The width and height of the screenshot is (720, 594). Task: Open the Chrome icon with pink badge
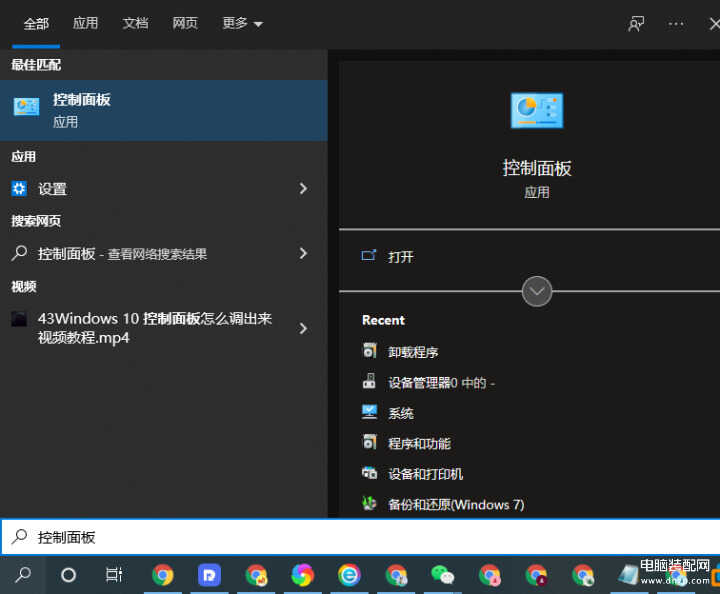click(x=489, y=575)
